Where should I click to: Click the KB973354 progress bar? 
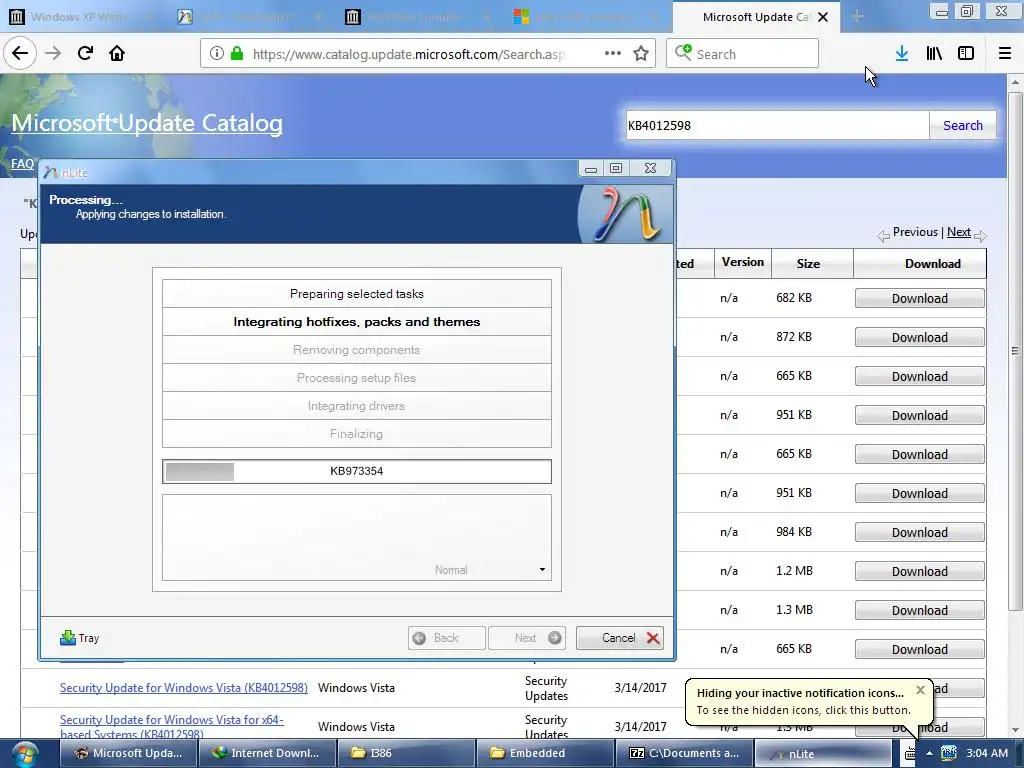pyautogui.click(x=357, y=471)
